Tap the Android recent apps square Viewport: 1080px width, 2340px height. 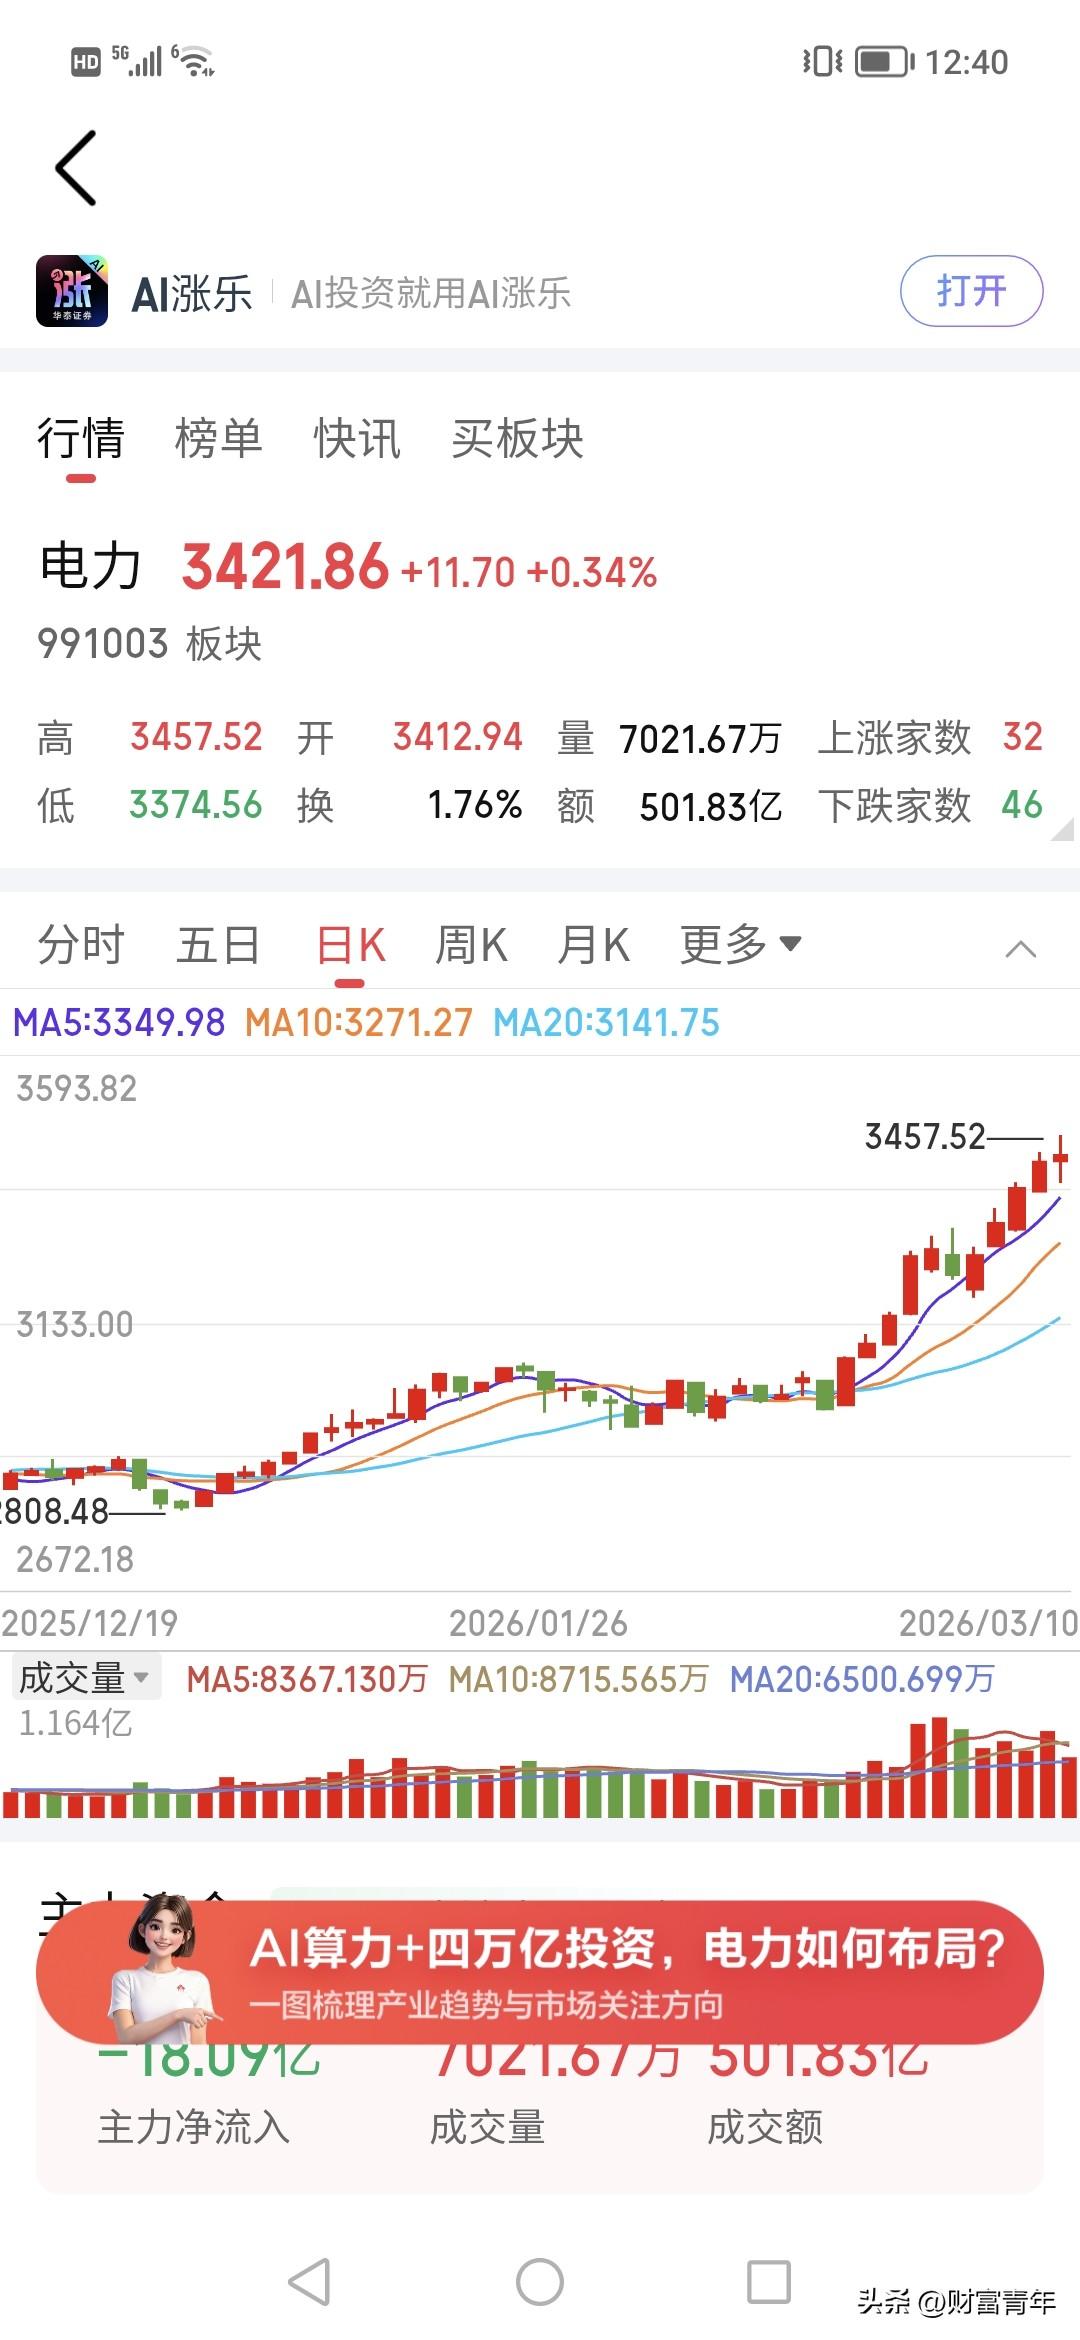(x=769, y=2282)
